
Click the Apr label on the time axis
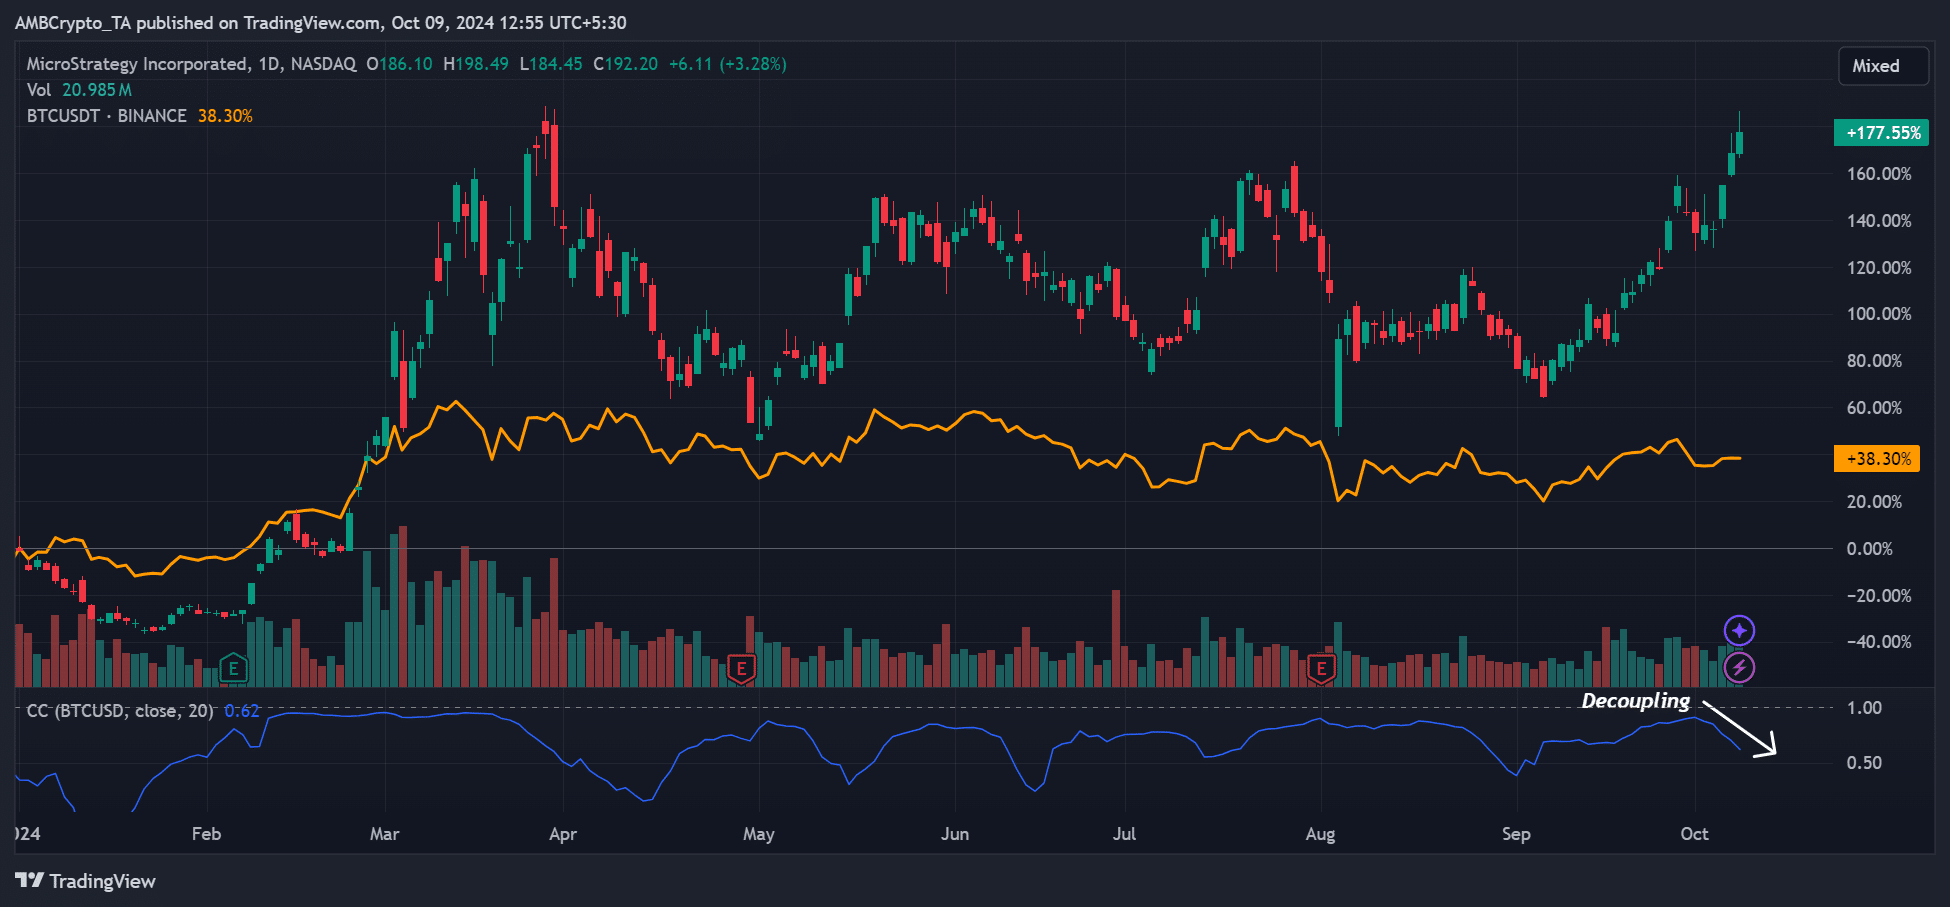coord(563,834)
